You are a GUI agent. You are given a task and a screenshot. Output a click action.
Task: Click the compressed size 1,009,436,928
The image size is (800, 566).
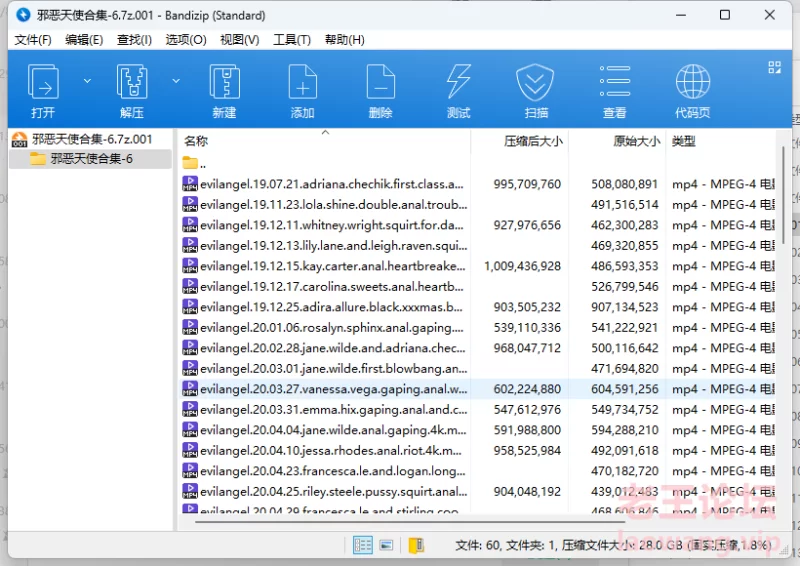click(522, 266)
